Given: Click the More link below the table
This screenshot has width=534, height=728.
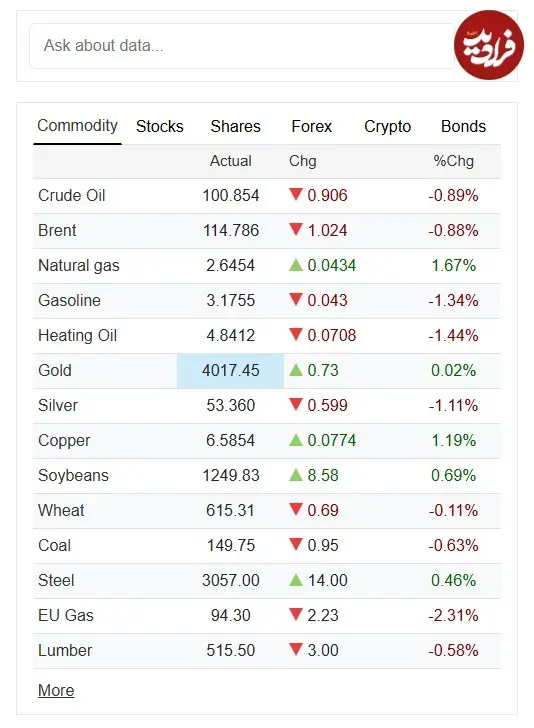Looking at the screenshot, I should pos(56,690).
